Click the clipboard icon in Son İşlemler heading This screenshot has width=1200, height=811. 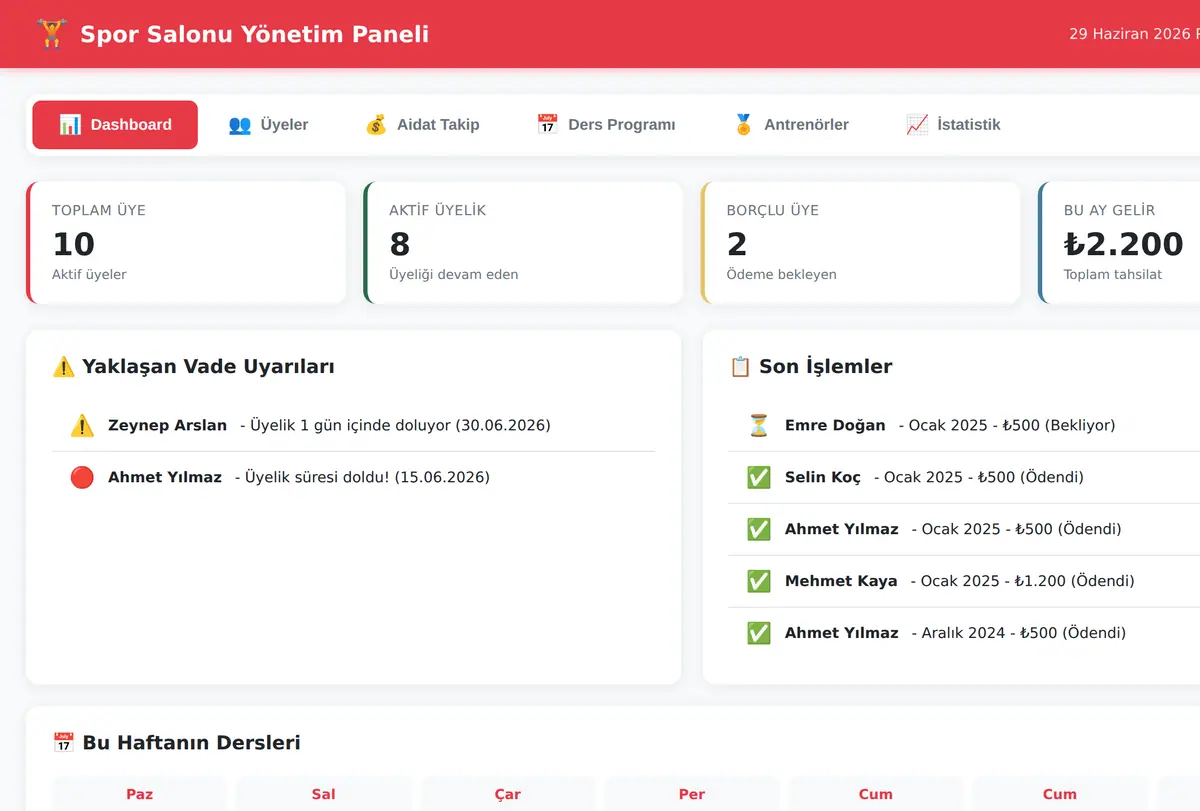click(740, 367)
